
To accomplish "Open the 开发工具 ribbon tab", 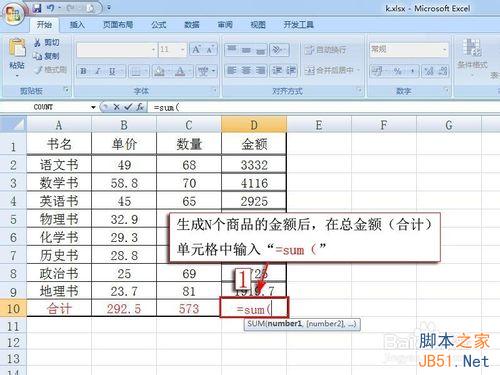I will pyautogui.click(x=298, y=25).
